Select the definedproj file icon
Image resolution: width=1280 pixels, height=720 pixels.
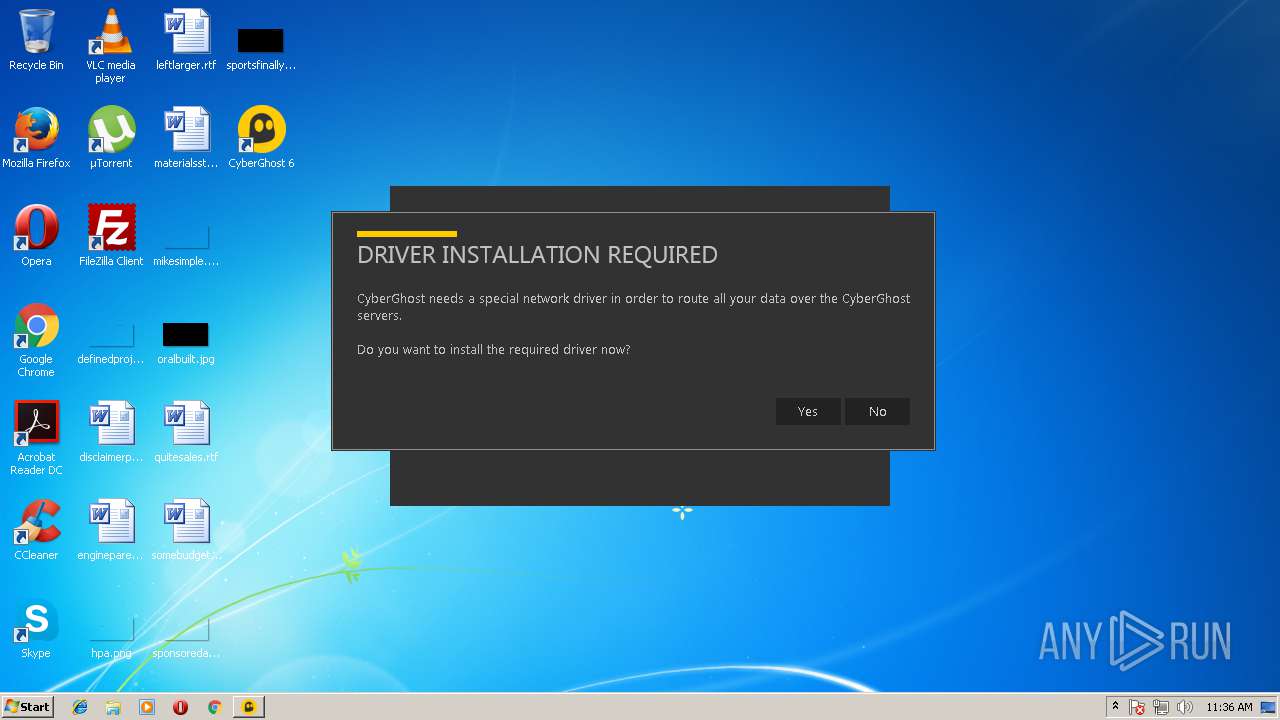(111, 343)
